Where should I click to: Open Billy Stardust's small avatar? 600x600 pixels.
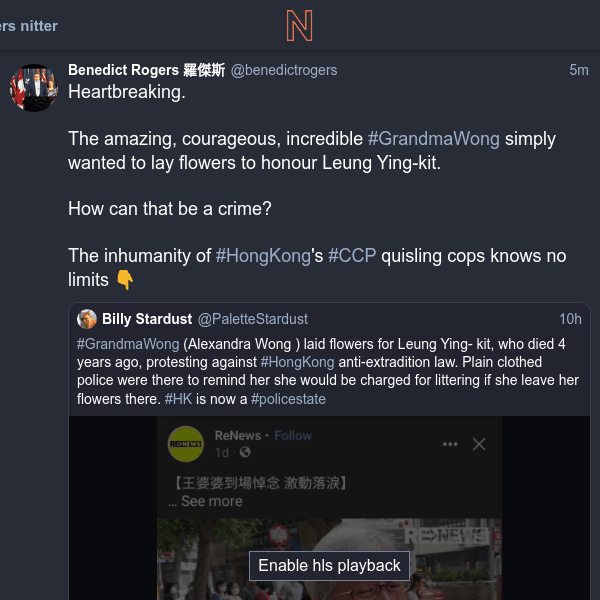[x=87, y=319]
